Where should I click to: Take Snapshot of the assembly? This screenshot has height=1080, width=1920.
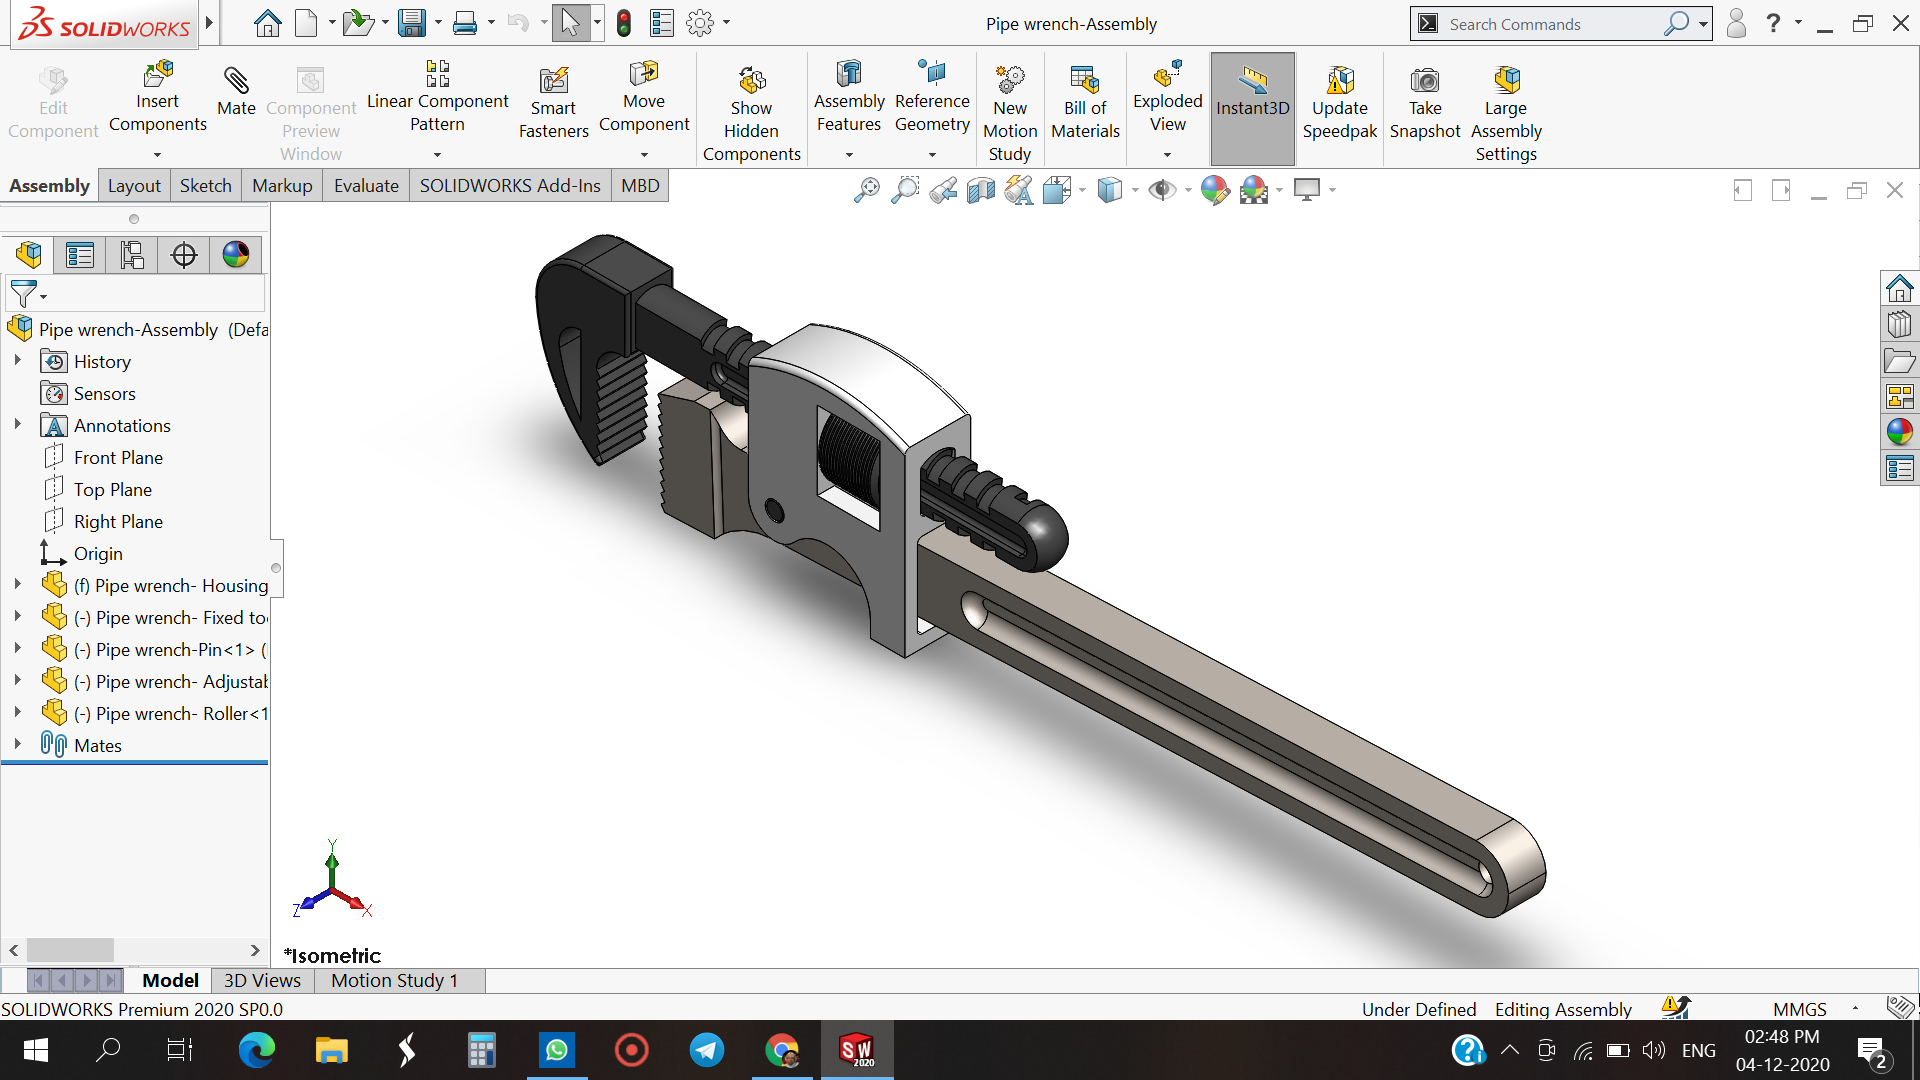click(x=1424, y=103)
